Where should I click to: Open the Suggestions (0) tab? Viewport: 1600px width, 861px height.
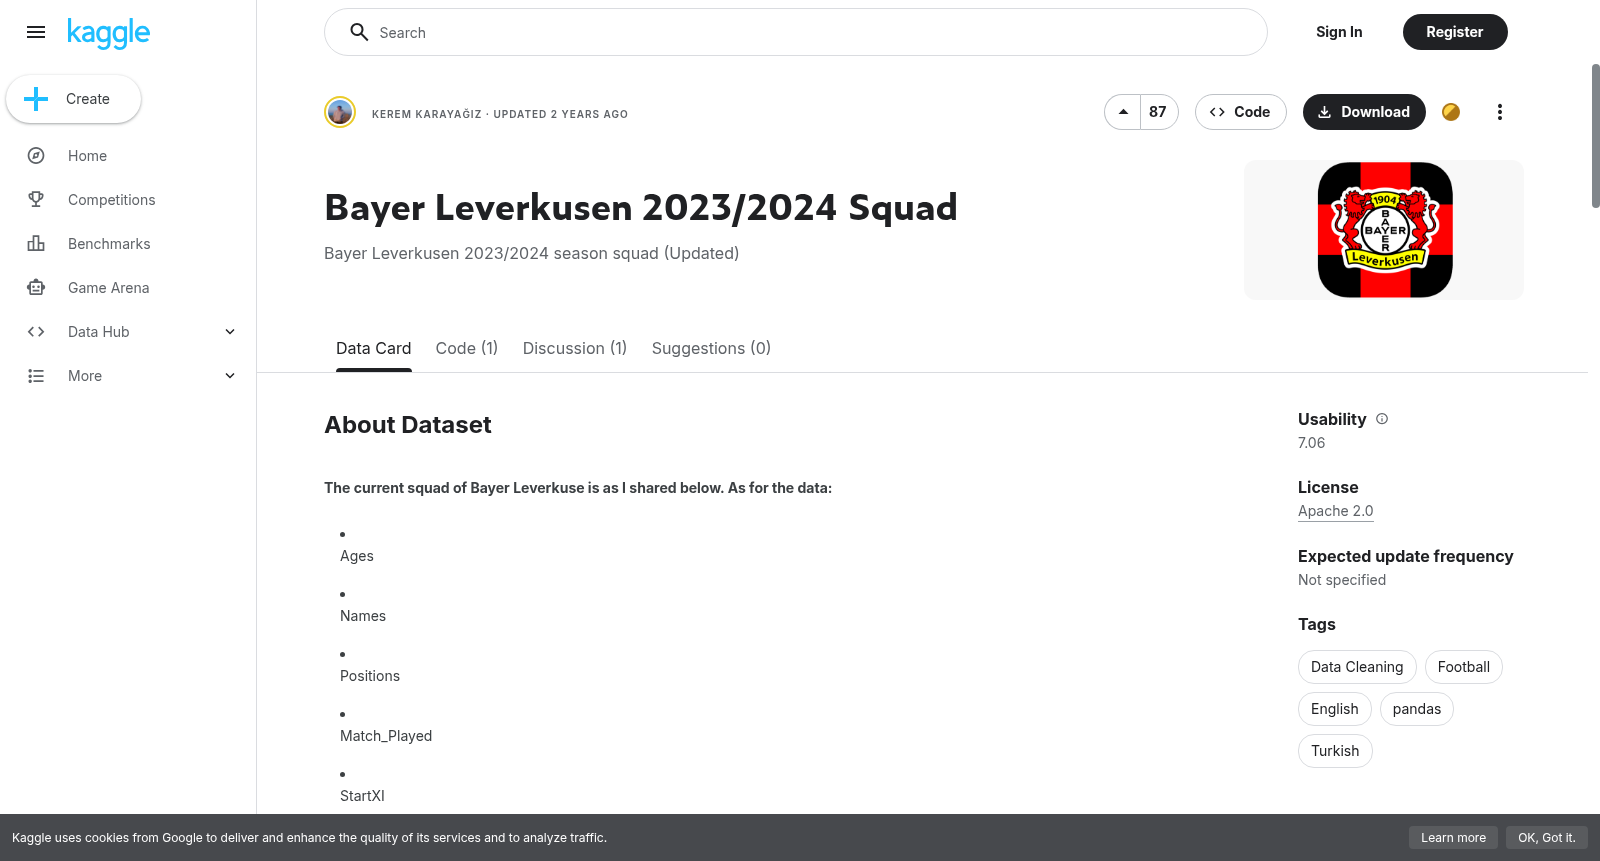[711, 348]
